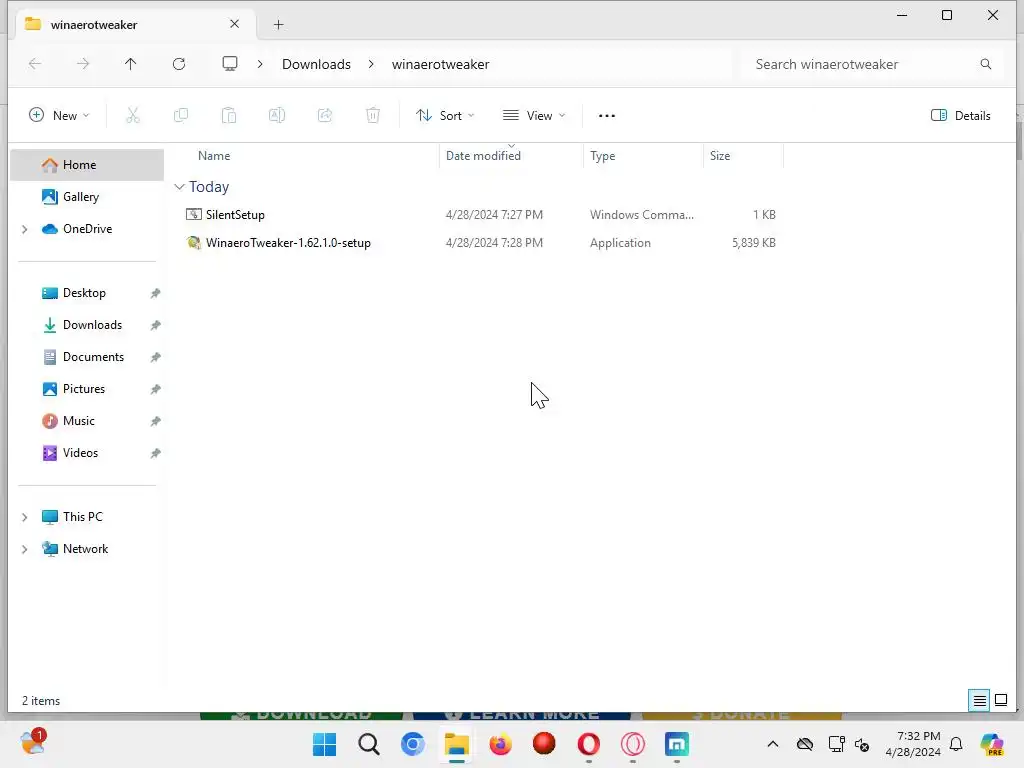Expand the Network tree node
The image size is (1024, 768).
pos(25,549)
